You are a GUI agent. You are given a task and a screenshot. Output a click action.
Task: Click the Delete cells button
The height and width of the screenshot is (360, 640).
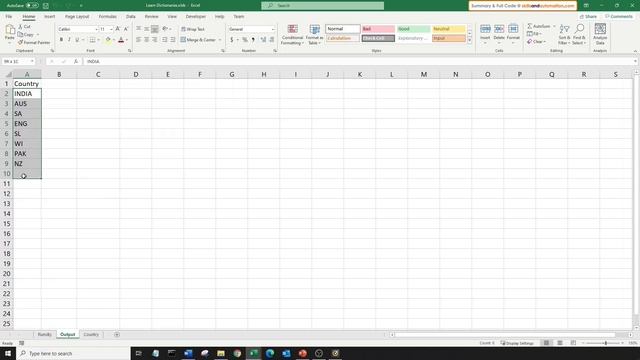[x=499, y=34]
